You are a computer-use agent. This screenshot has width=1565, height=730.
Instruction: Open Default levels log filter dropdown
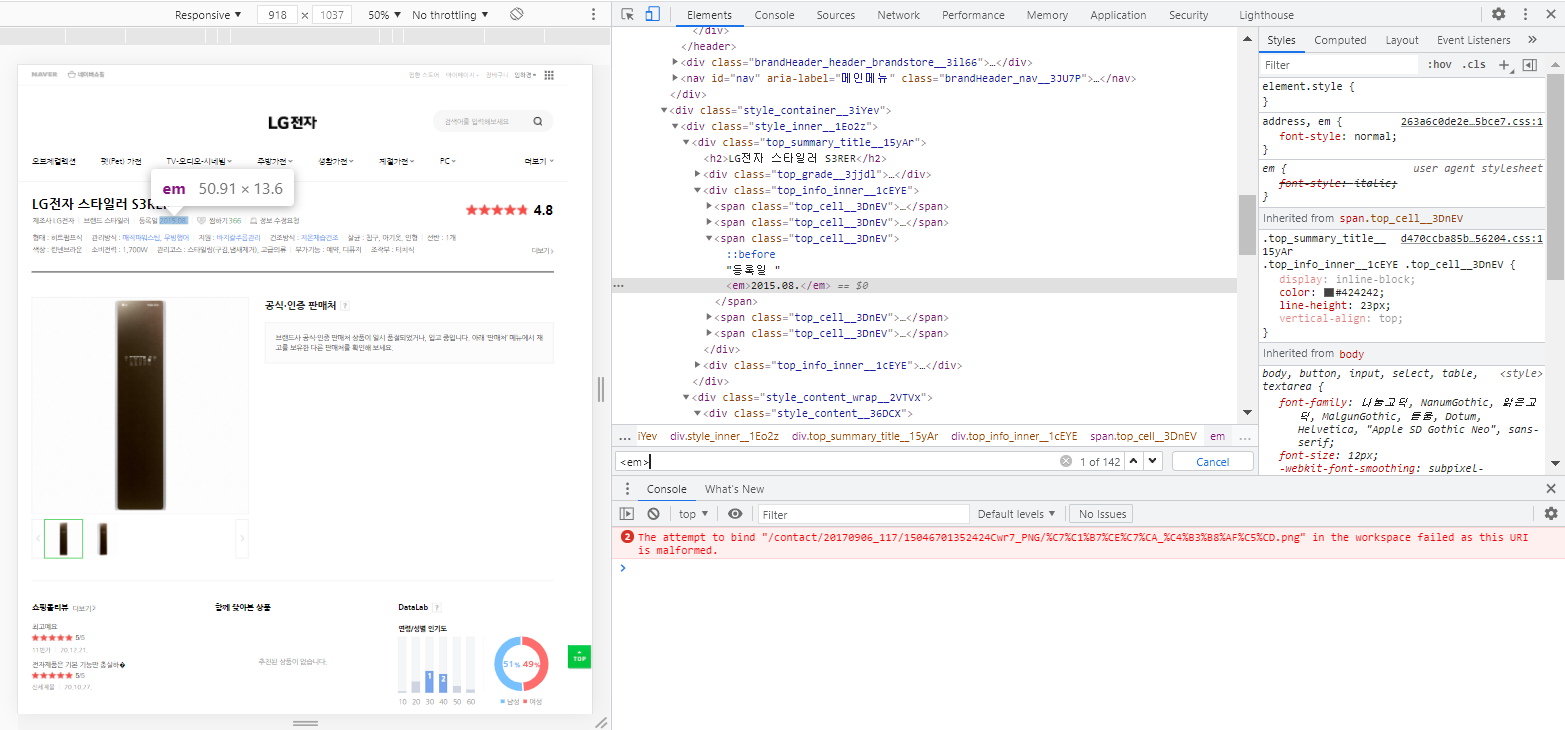[1016, 514]
